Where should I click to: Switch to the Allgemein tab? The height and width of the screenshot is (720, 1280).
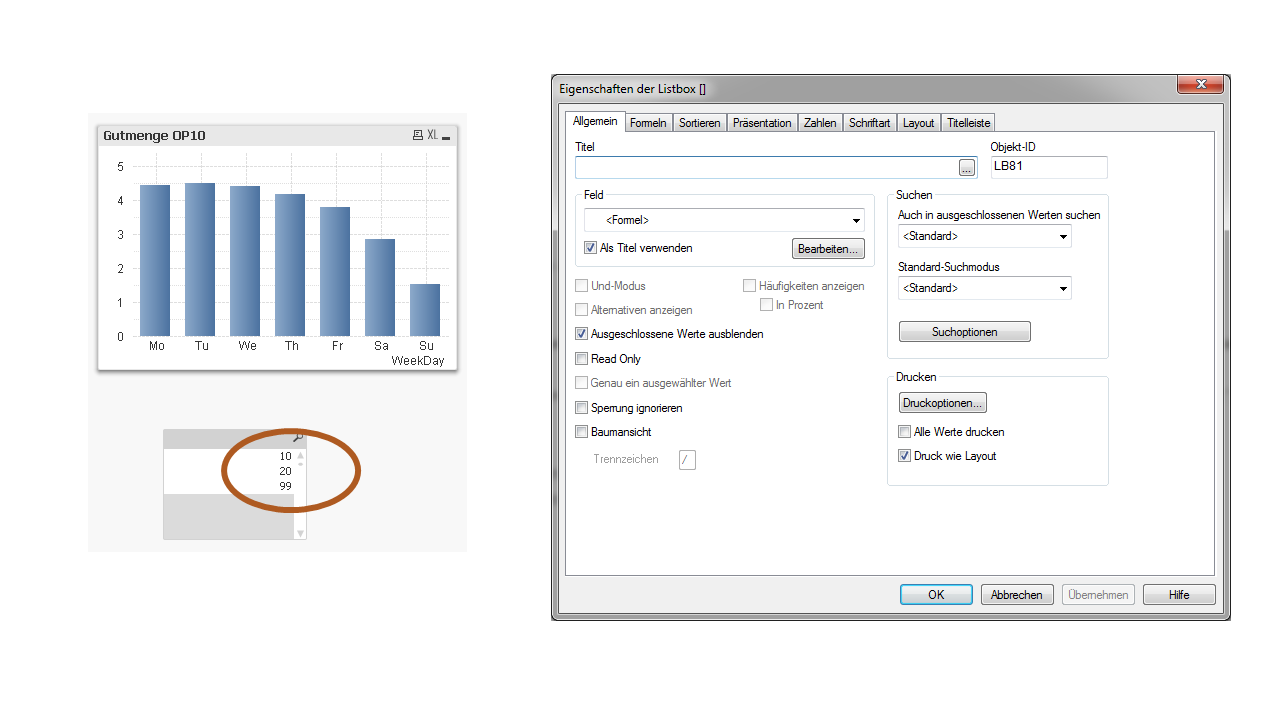(x=595, y=121)
